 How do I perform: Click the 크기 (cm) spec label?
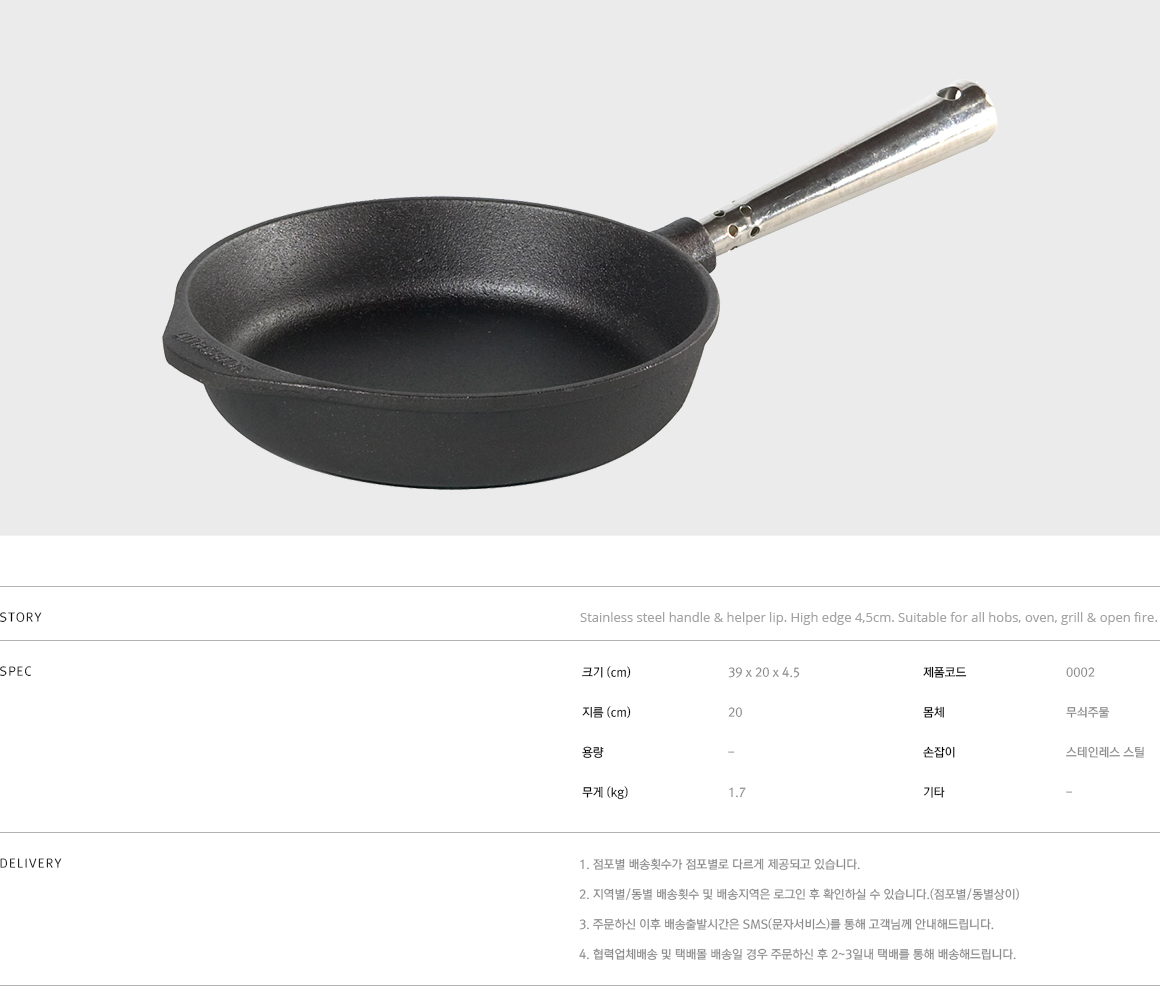point(606,672)
